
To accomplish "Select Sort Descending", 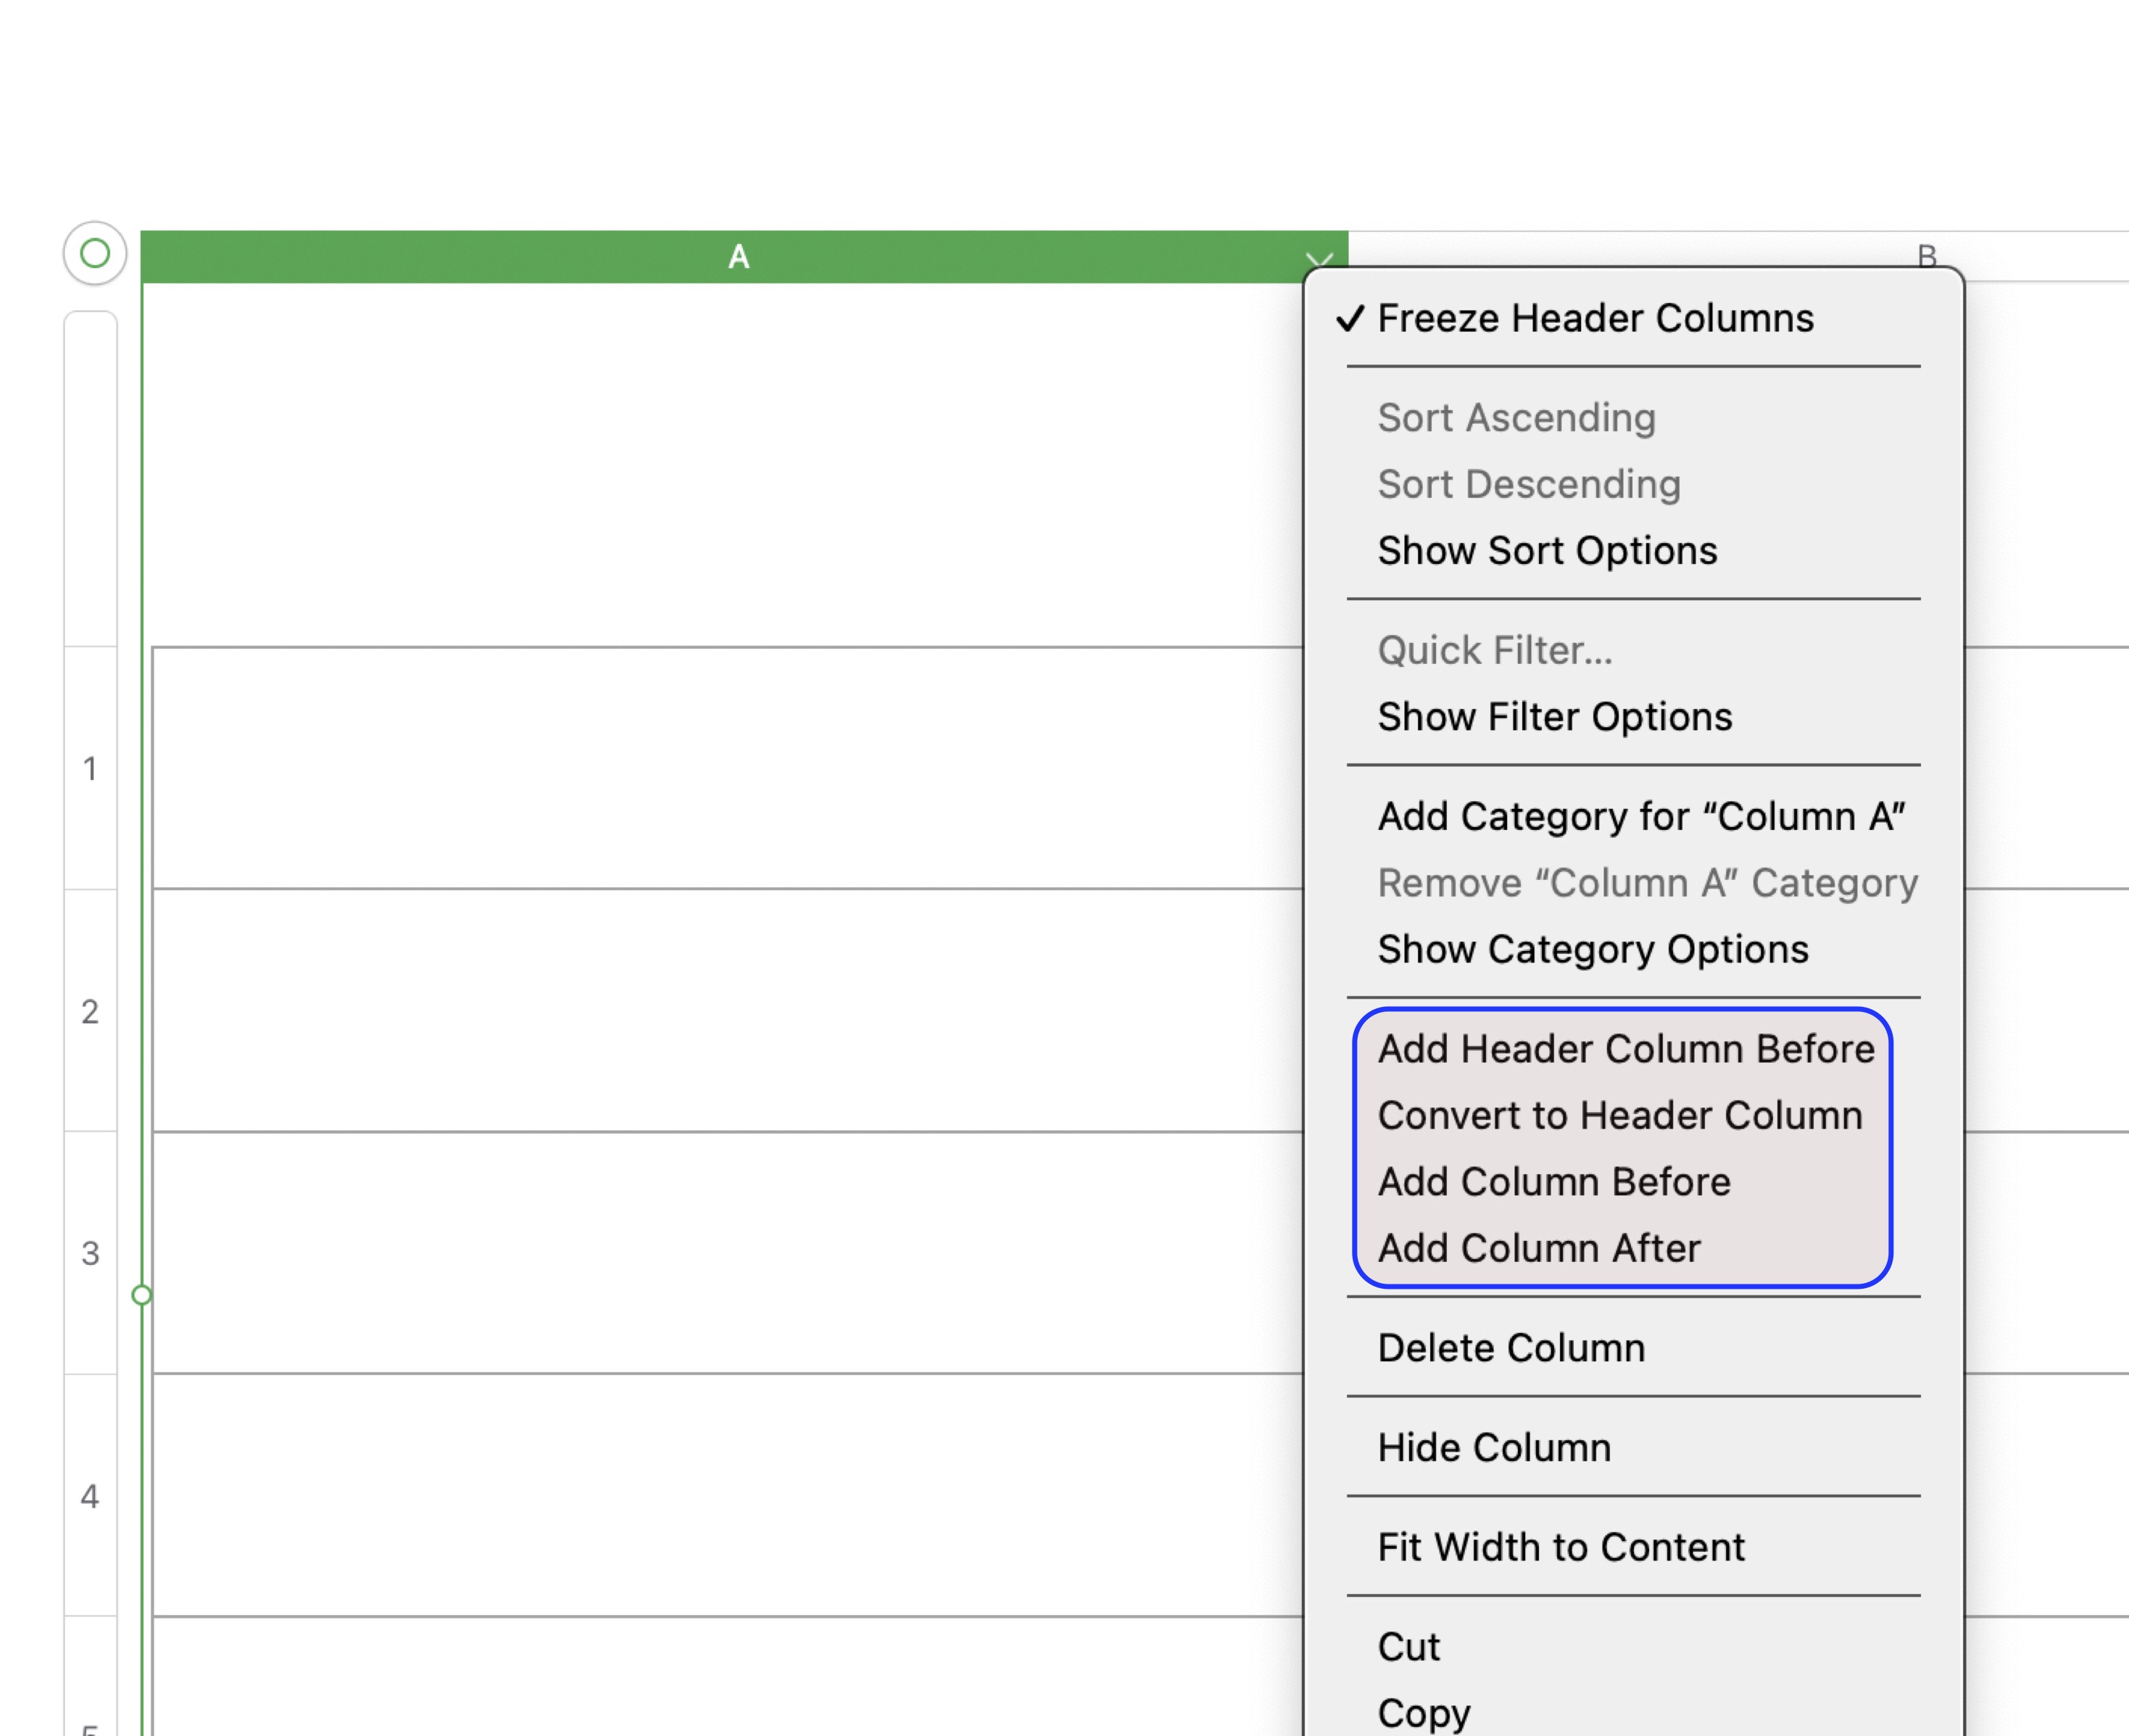I will pos(1529,484).
